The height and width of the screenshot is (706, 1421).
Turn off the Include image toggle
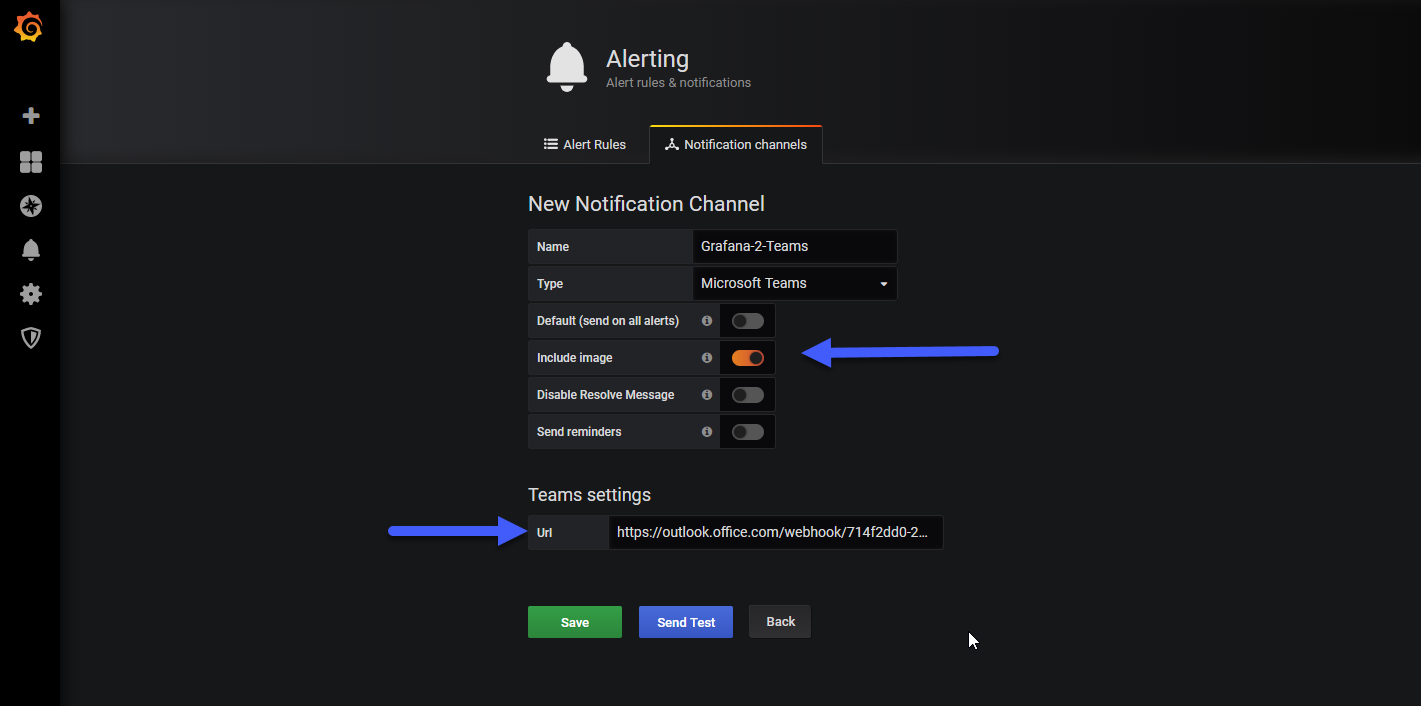[748, 358]
